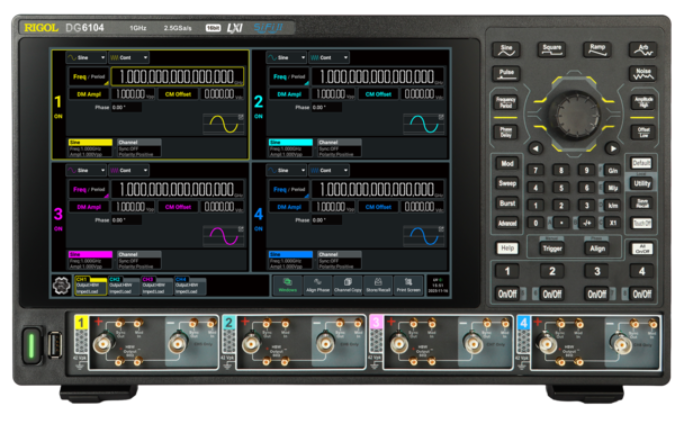The image size is (684, 425).
Task: Select the Noise waveform key
Action: tap(643, 74)
